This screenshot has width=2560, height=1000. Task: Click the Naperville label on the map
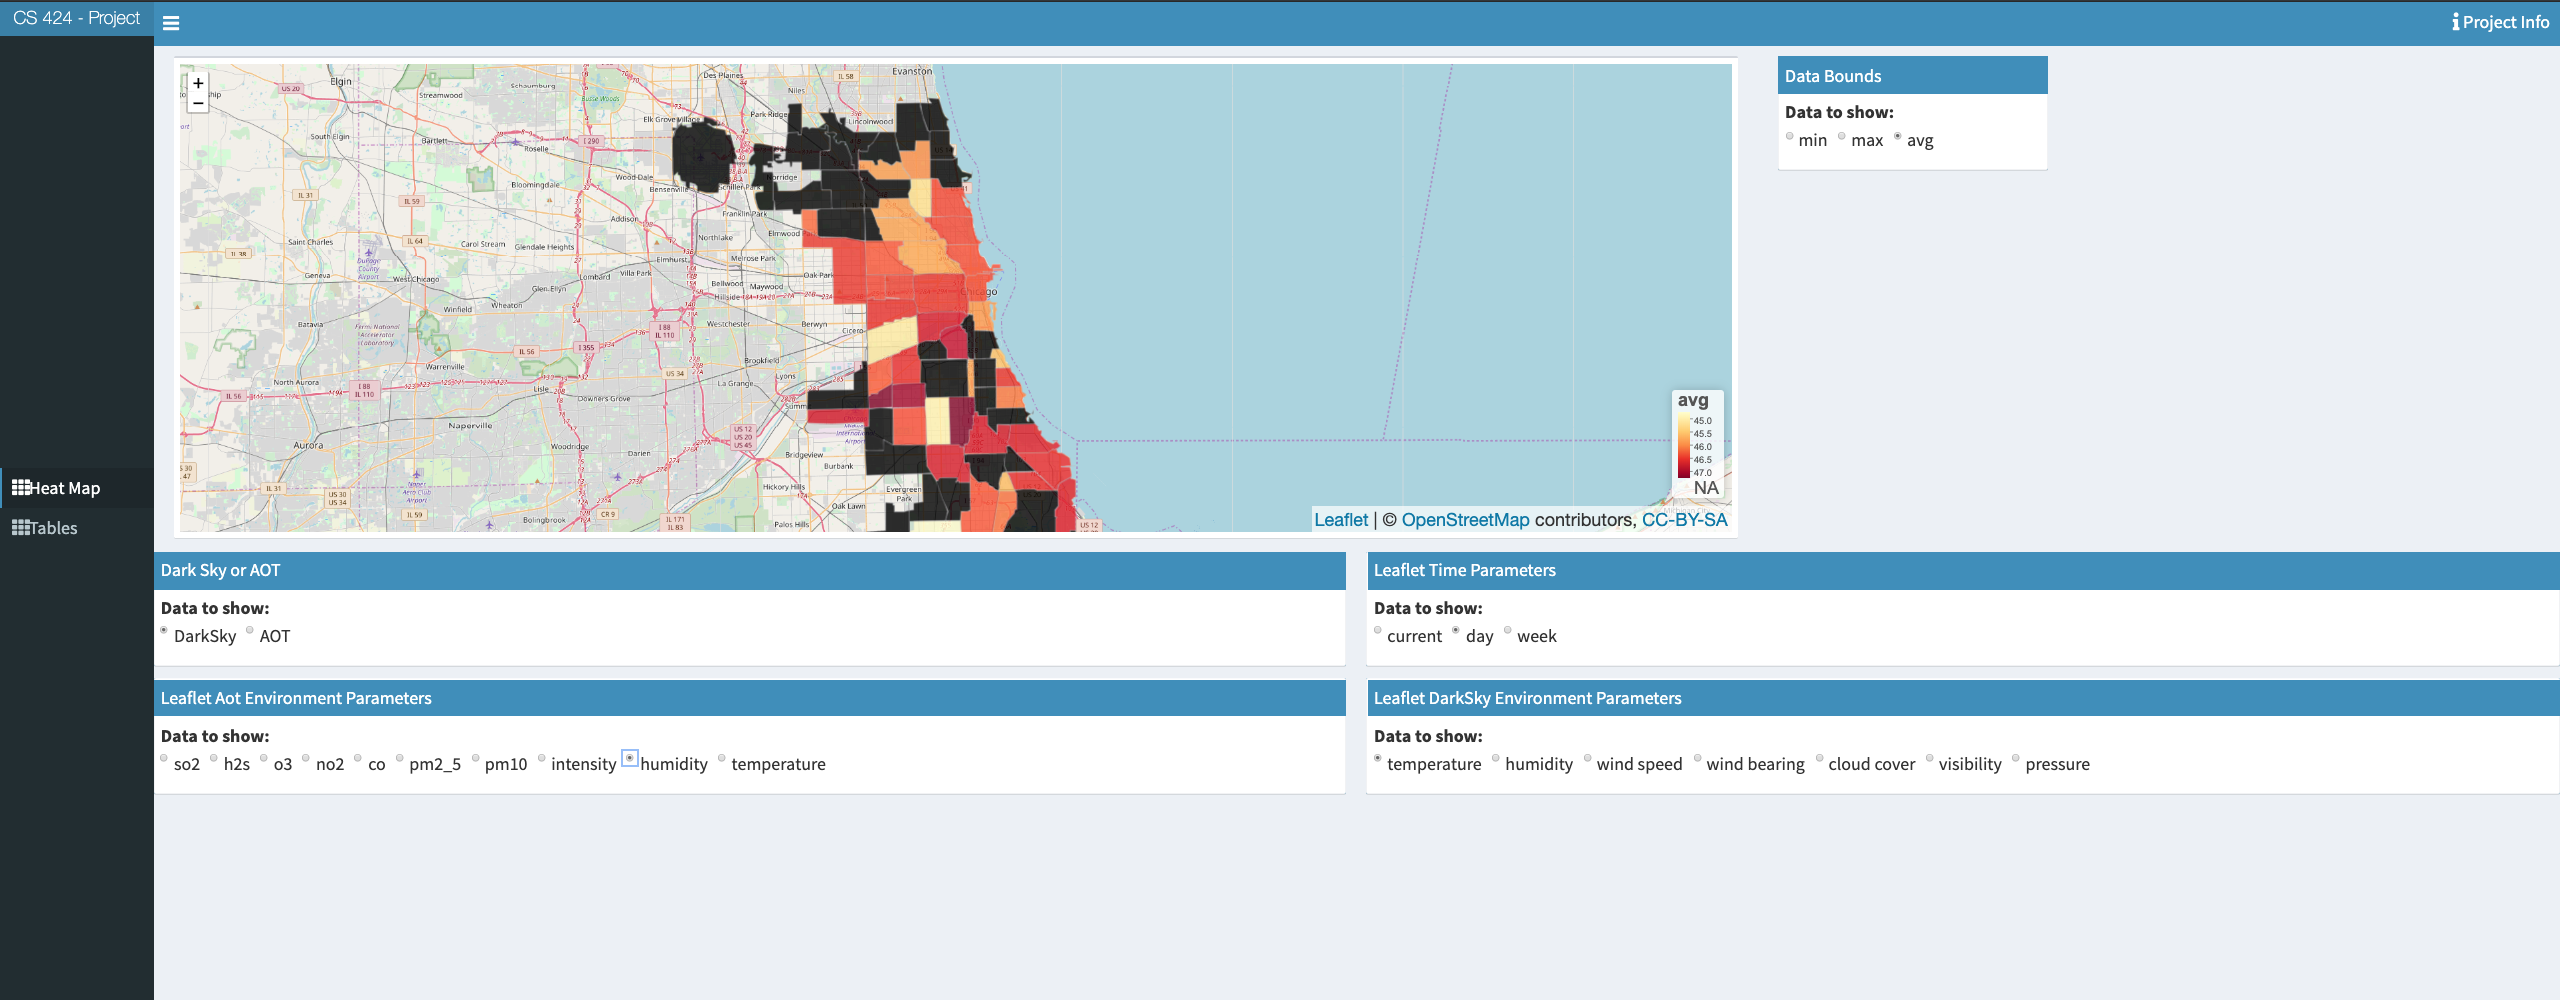(x=470, y=426)
